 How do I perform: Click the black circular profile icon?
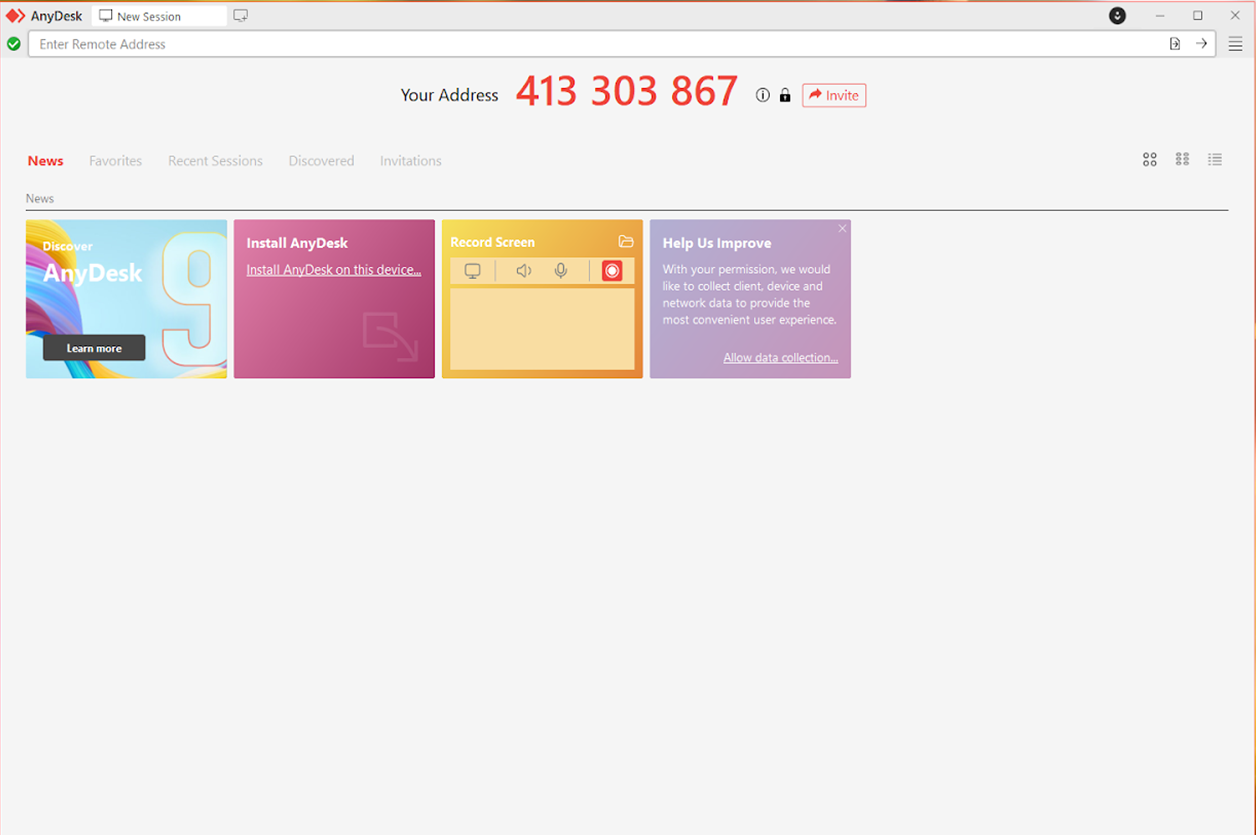[1118, 16]
